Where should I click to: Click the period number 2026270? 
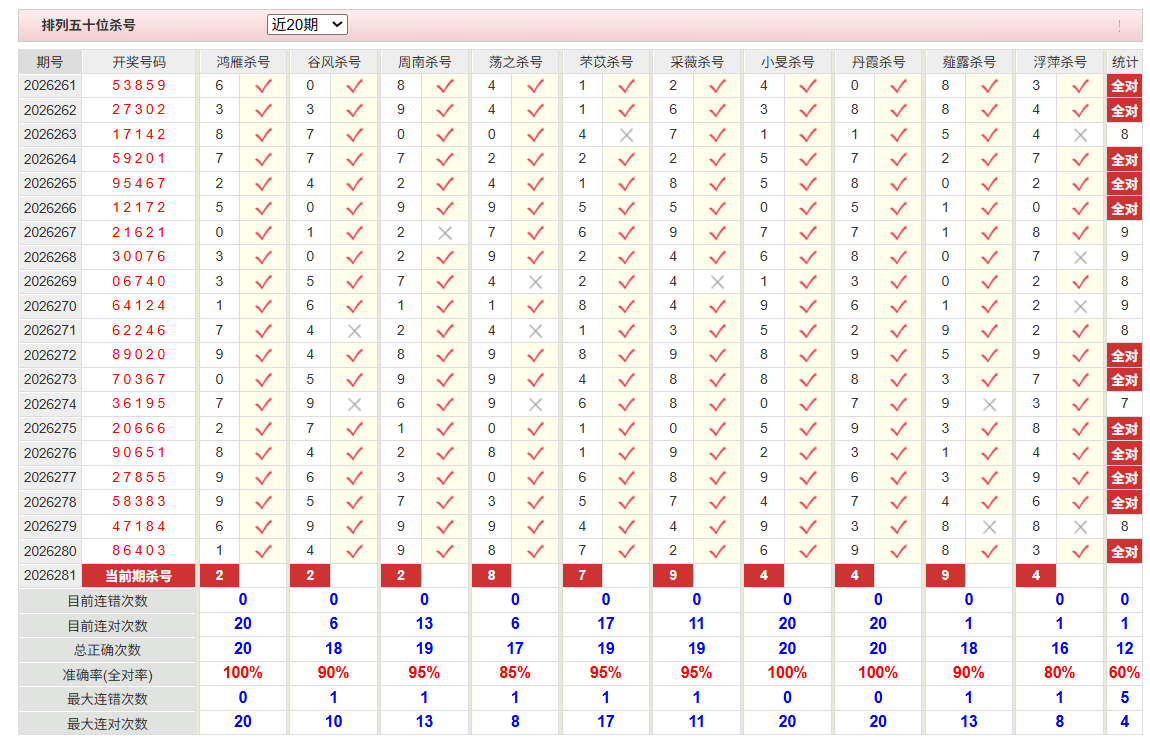click(50, 307)
